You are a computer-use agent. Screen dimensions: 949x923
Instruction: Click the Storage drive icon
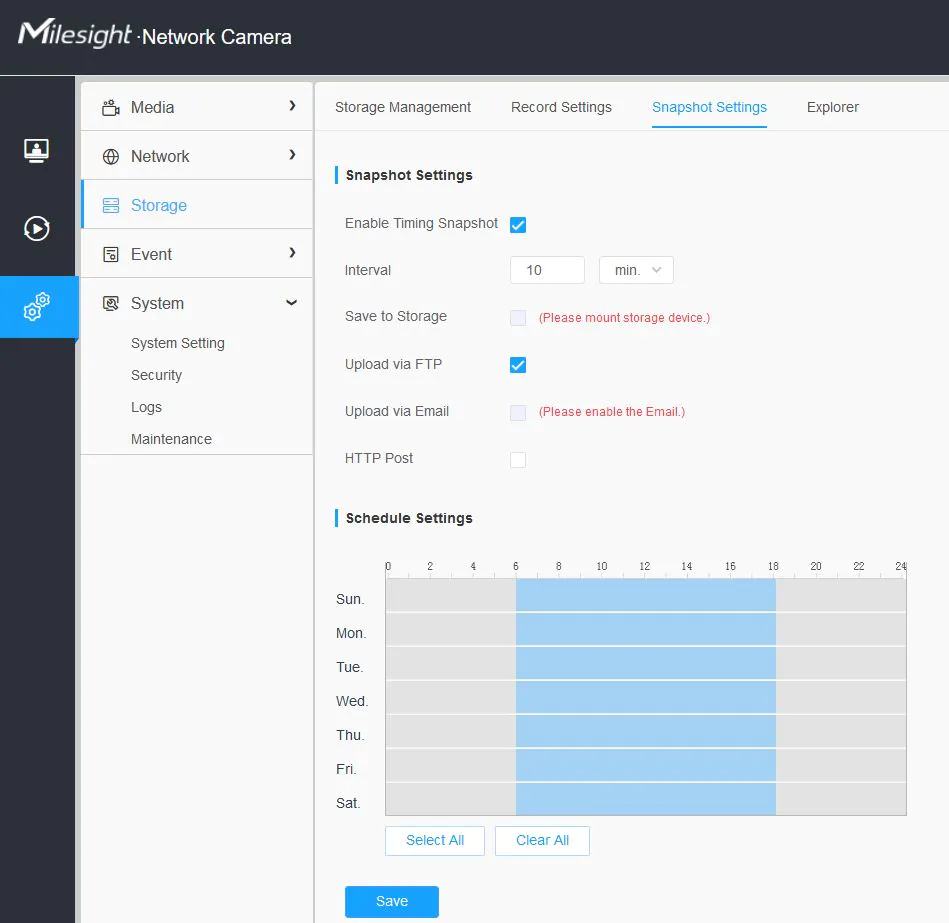click(x=111, y=206)
